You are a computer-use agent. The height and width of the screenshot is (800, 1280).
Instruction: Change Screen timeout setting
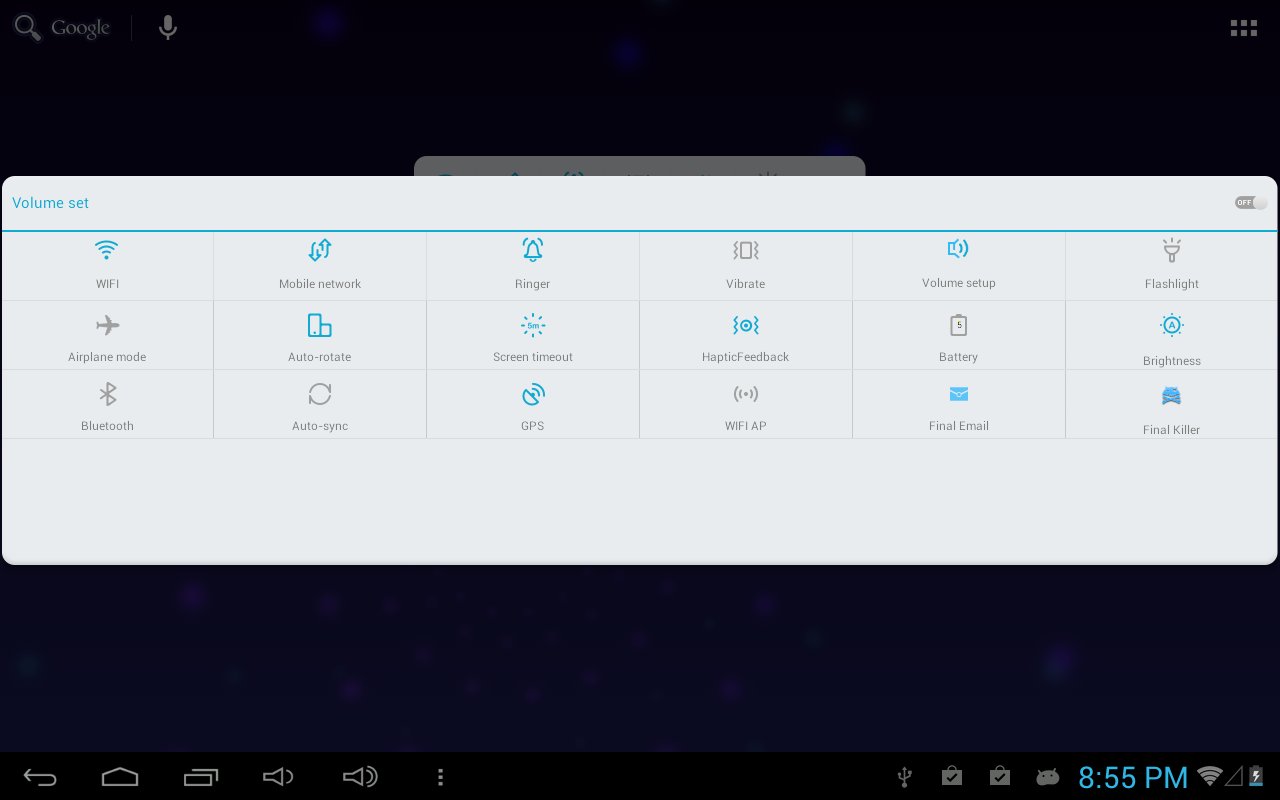tap(533, 336)
